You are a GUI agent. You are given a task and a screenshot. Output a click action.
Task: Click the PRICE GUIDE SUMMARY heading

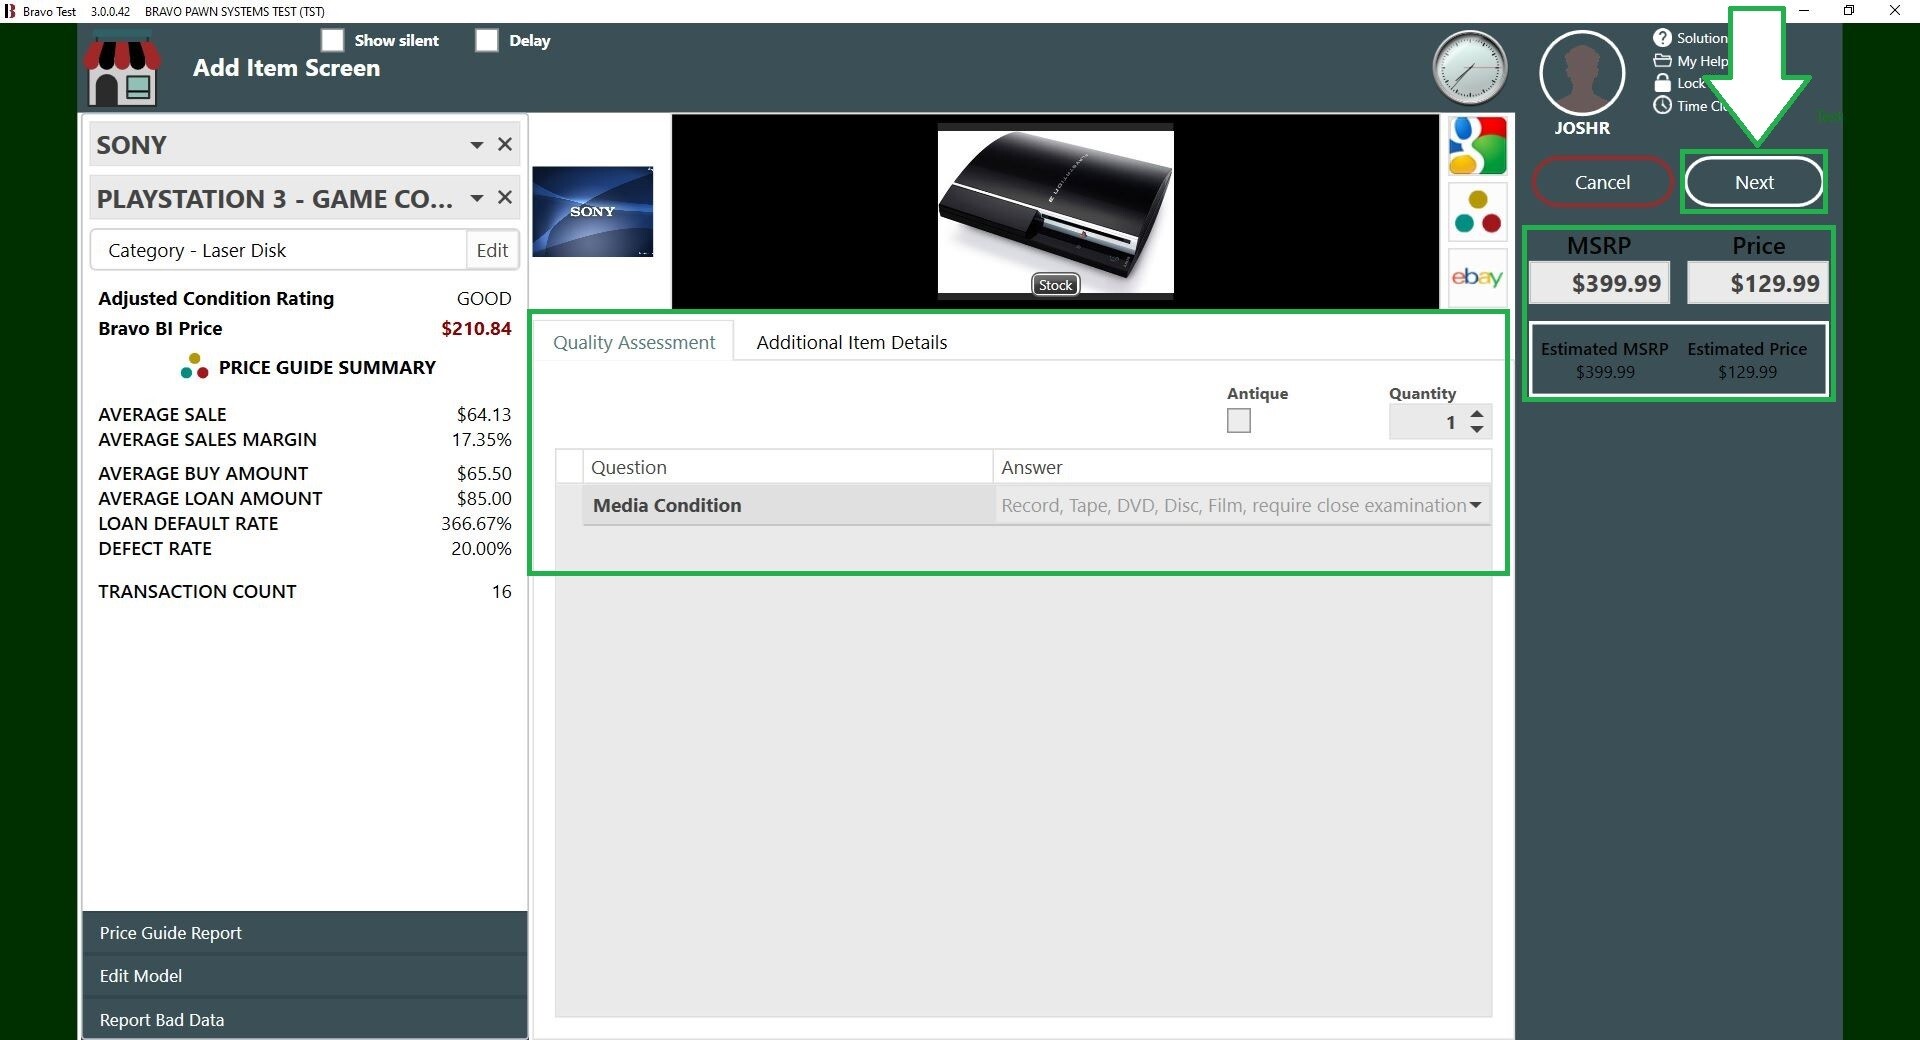pyautogui.click(x=327, y=367)
